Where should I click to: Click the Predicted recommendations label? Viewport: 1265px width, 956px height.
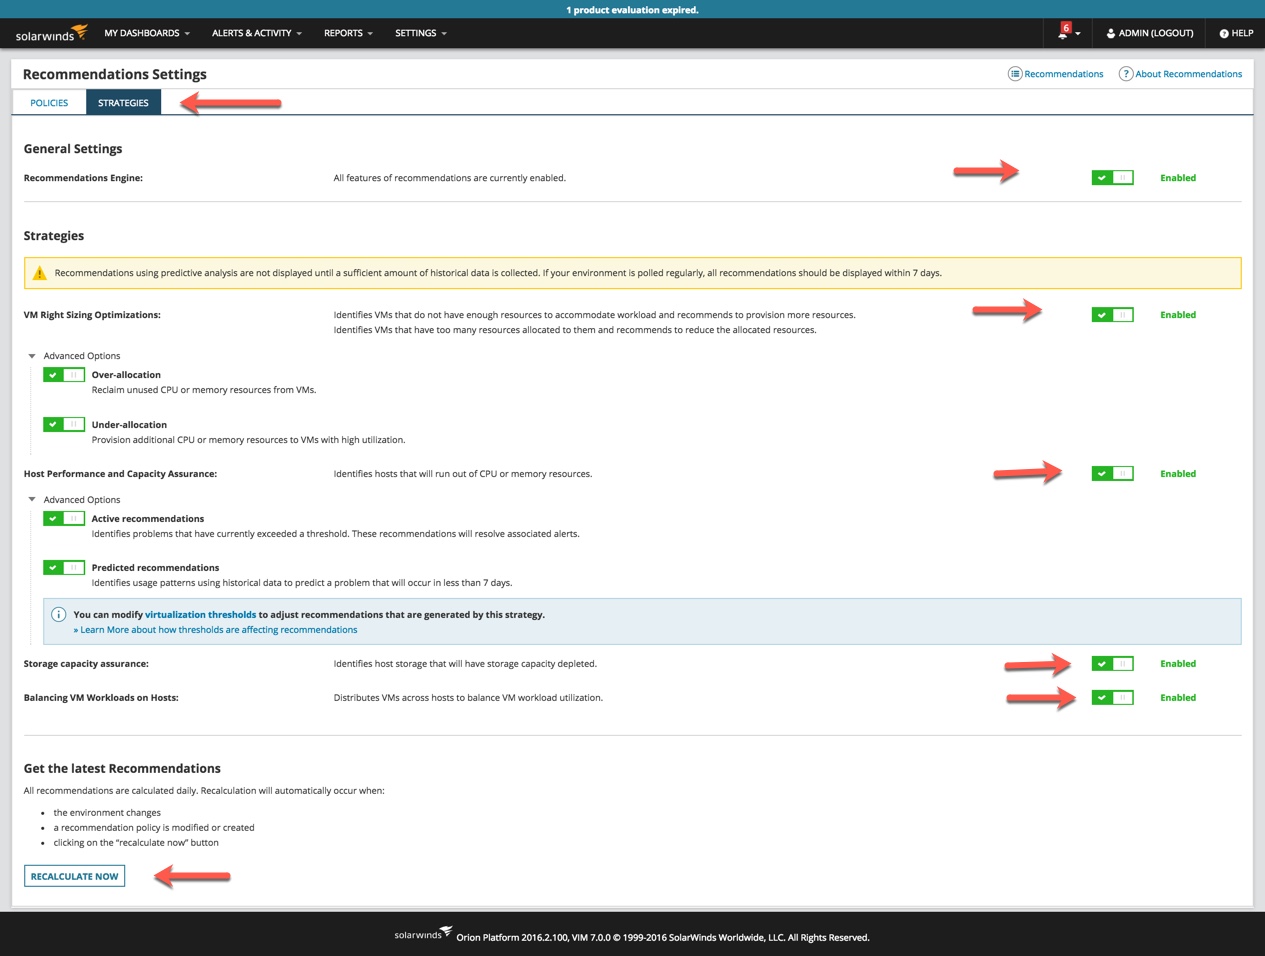coord(155,568)
